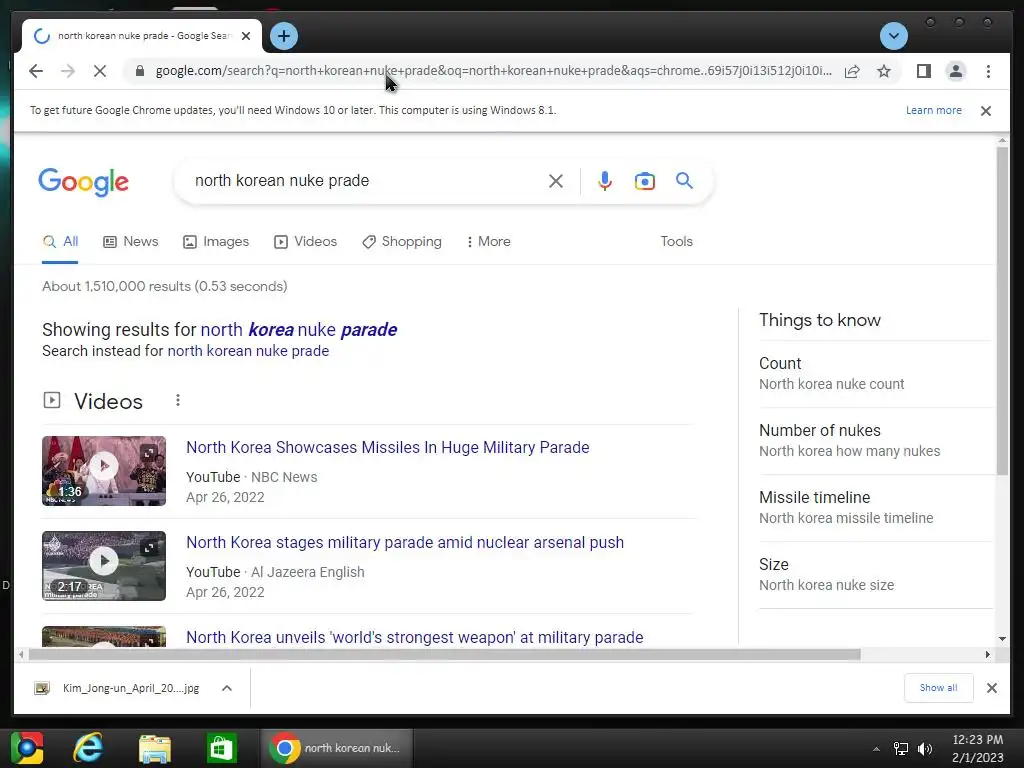Open File Explorer from taskbar

(x=155, y=748)
